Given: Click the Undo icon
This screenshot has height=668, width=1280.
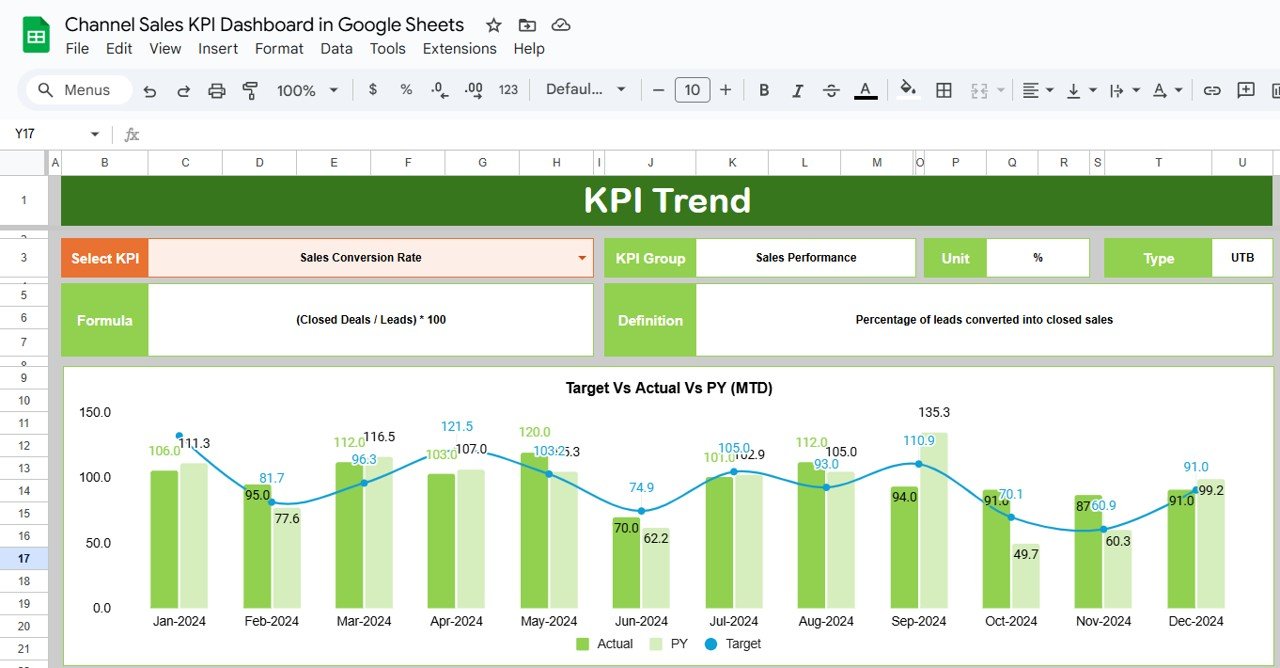Looking at the screenshot, I should pos(150,90).
